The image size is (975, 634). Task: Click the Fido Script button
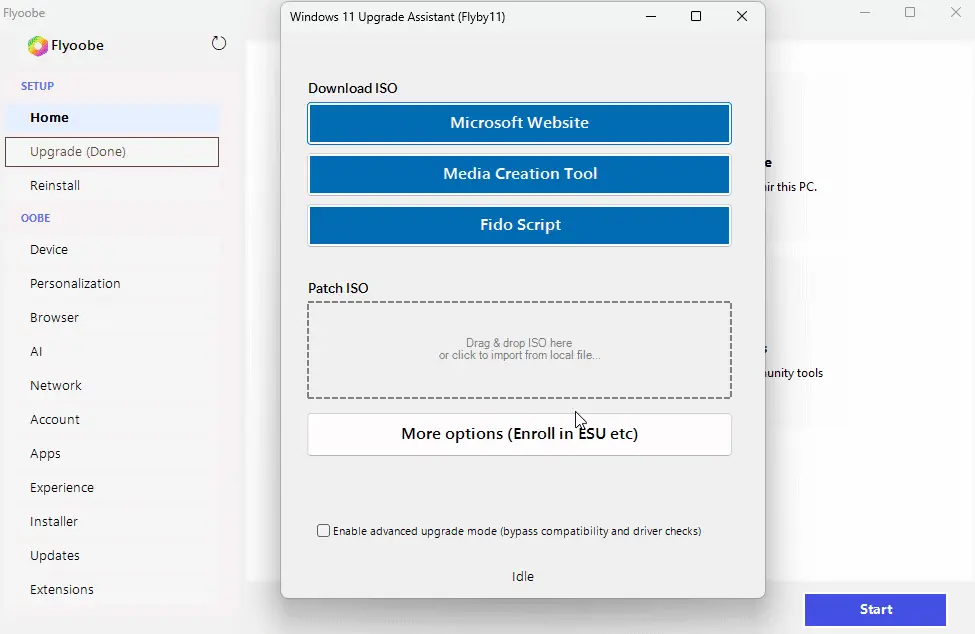tap(519, 225)
